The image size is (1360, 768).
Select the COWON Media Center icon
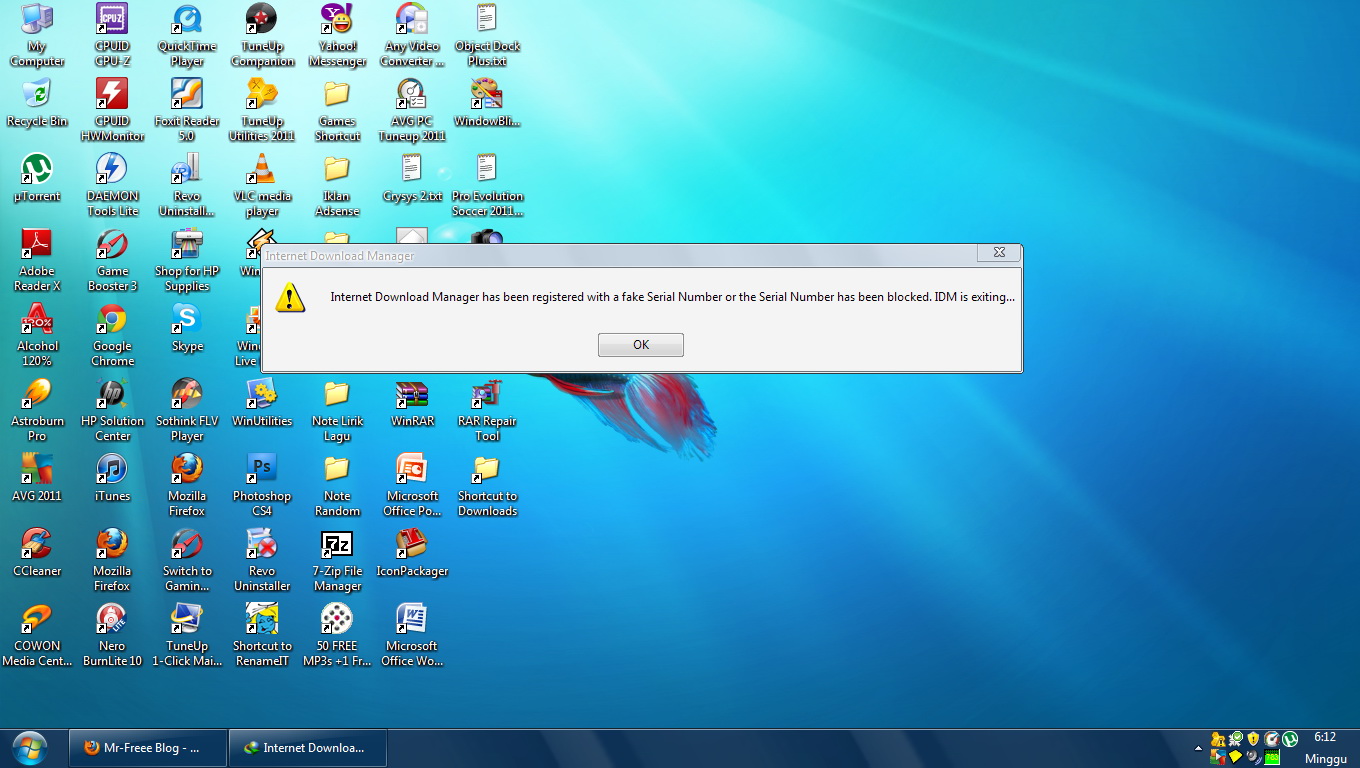pos(37,635)
